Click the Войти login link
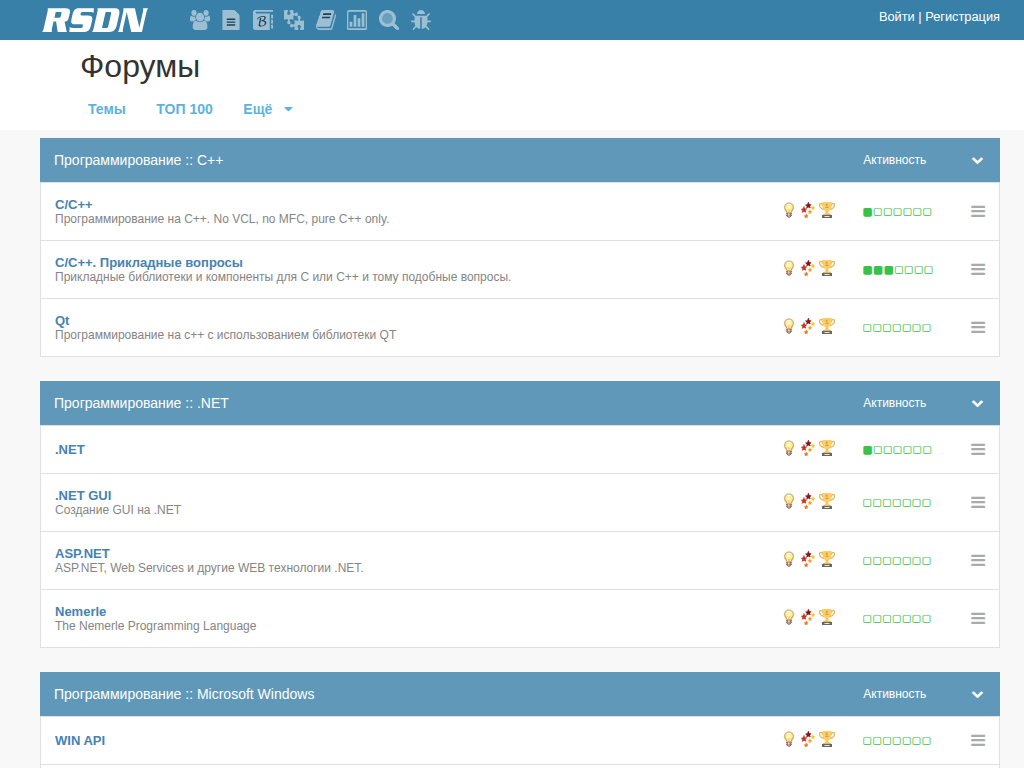The width and height of the screenshot is (1024, 768). click(x=896, y=16)
